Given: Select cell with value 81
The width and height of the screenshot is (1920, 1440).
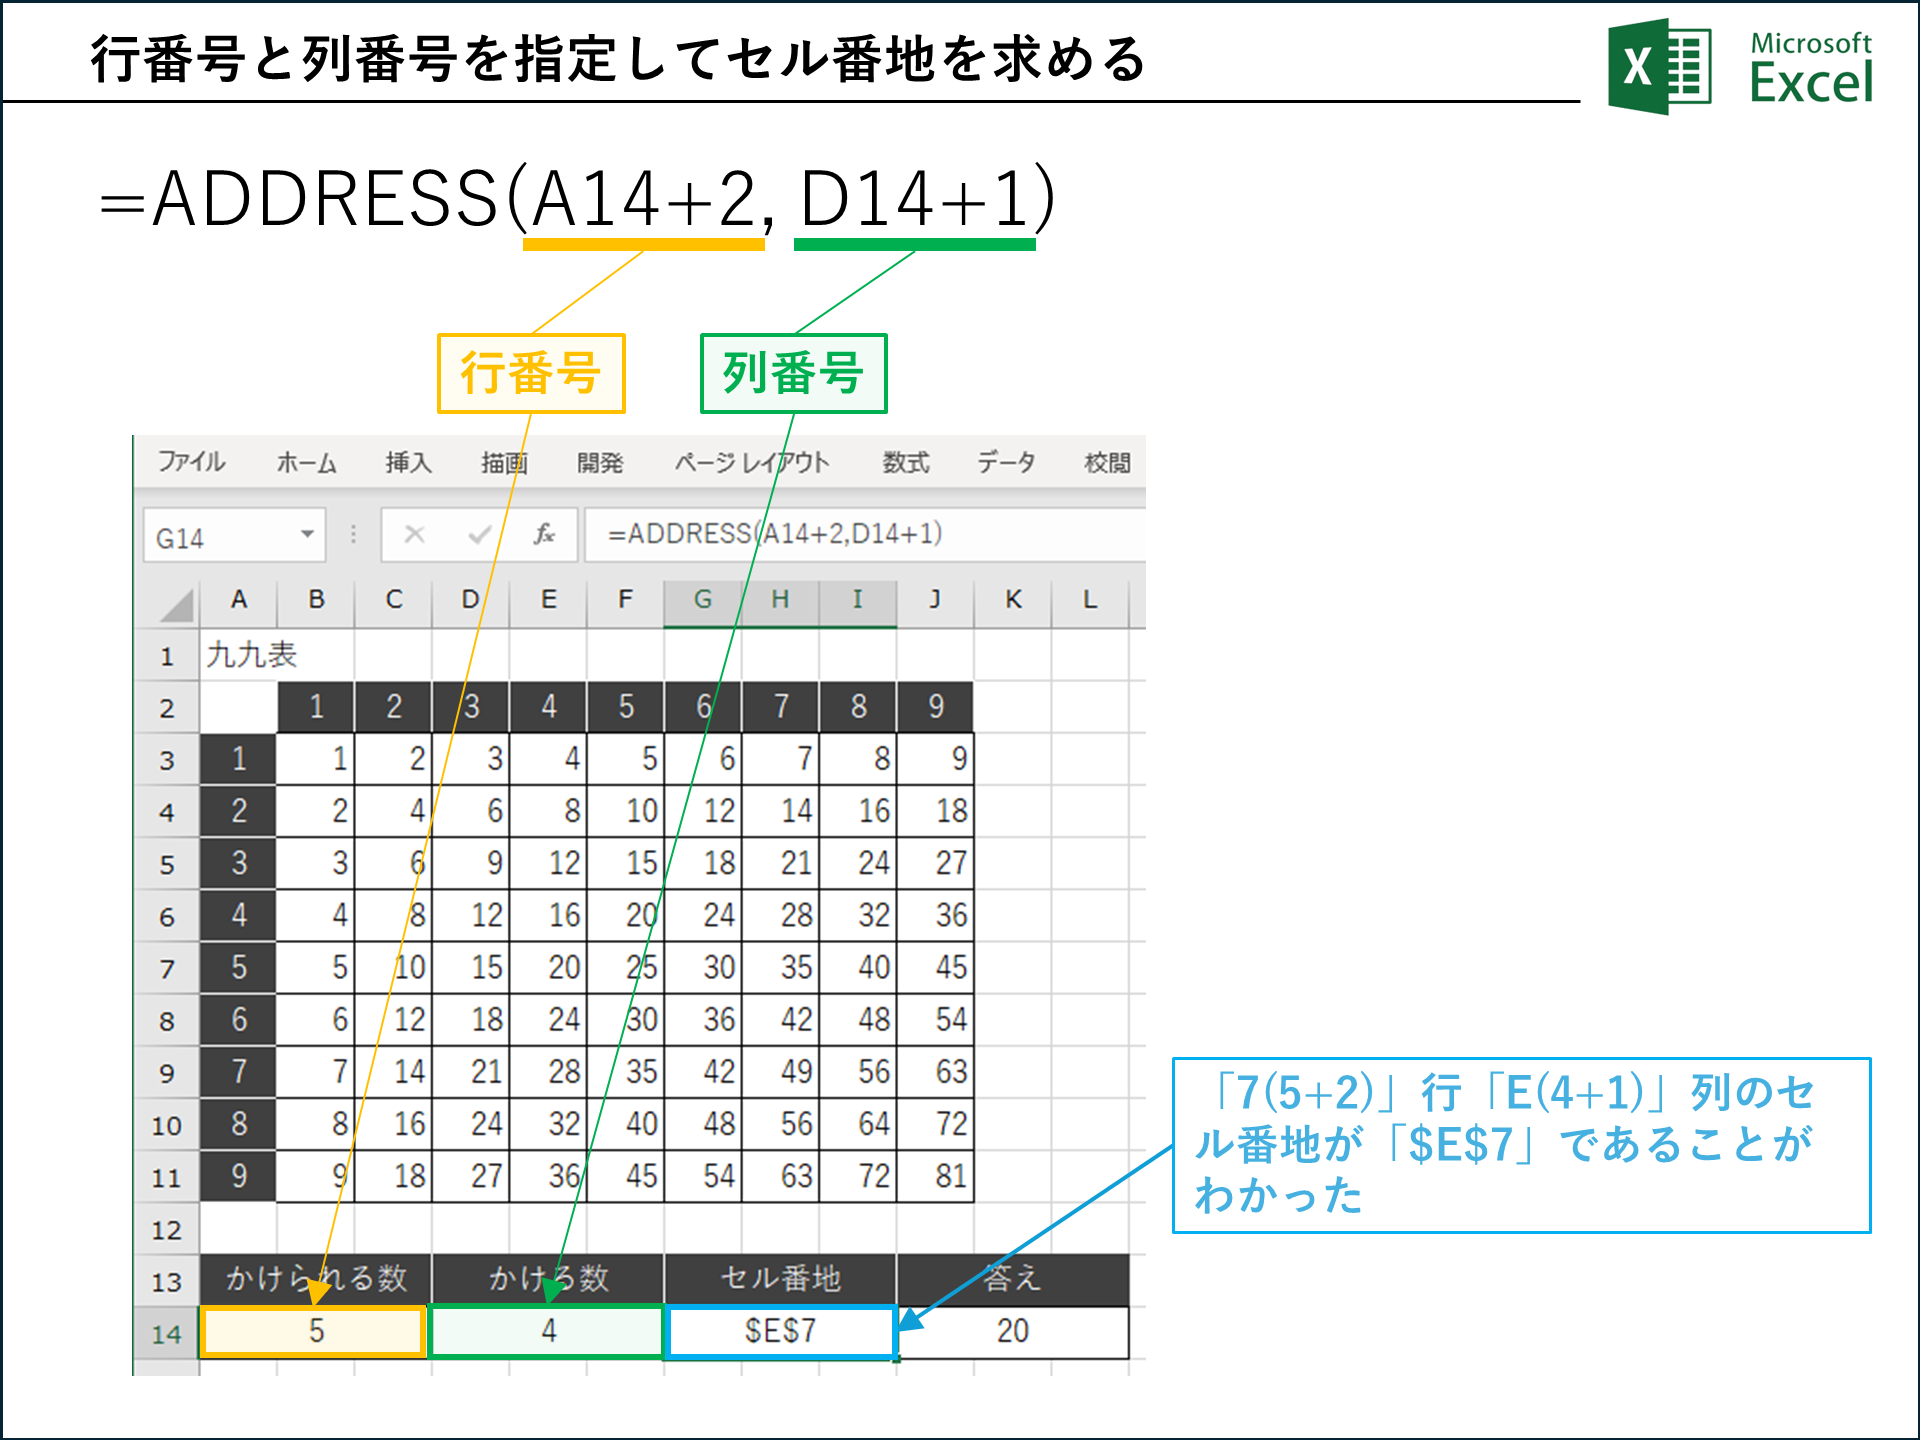Looking at the screenshot, I should click(935, 1176).
